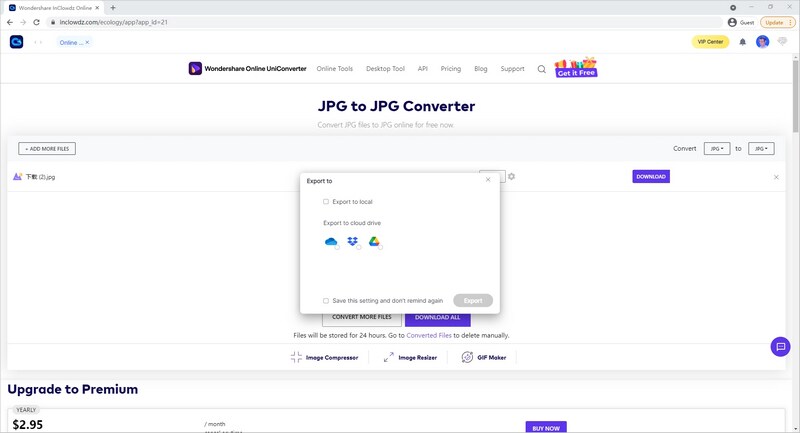This screenshot has width=800, height=433.
Task: Click Download All button
Action: click(438, 319)
